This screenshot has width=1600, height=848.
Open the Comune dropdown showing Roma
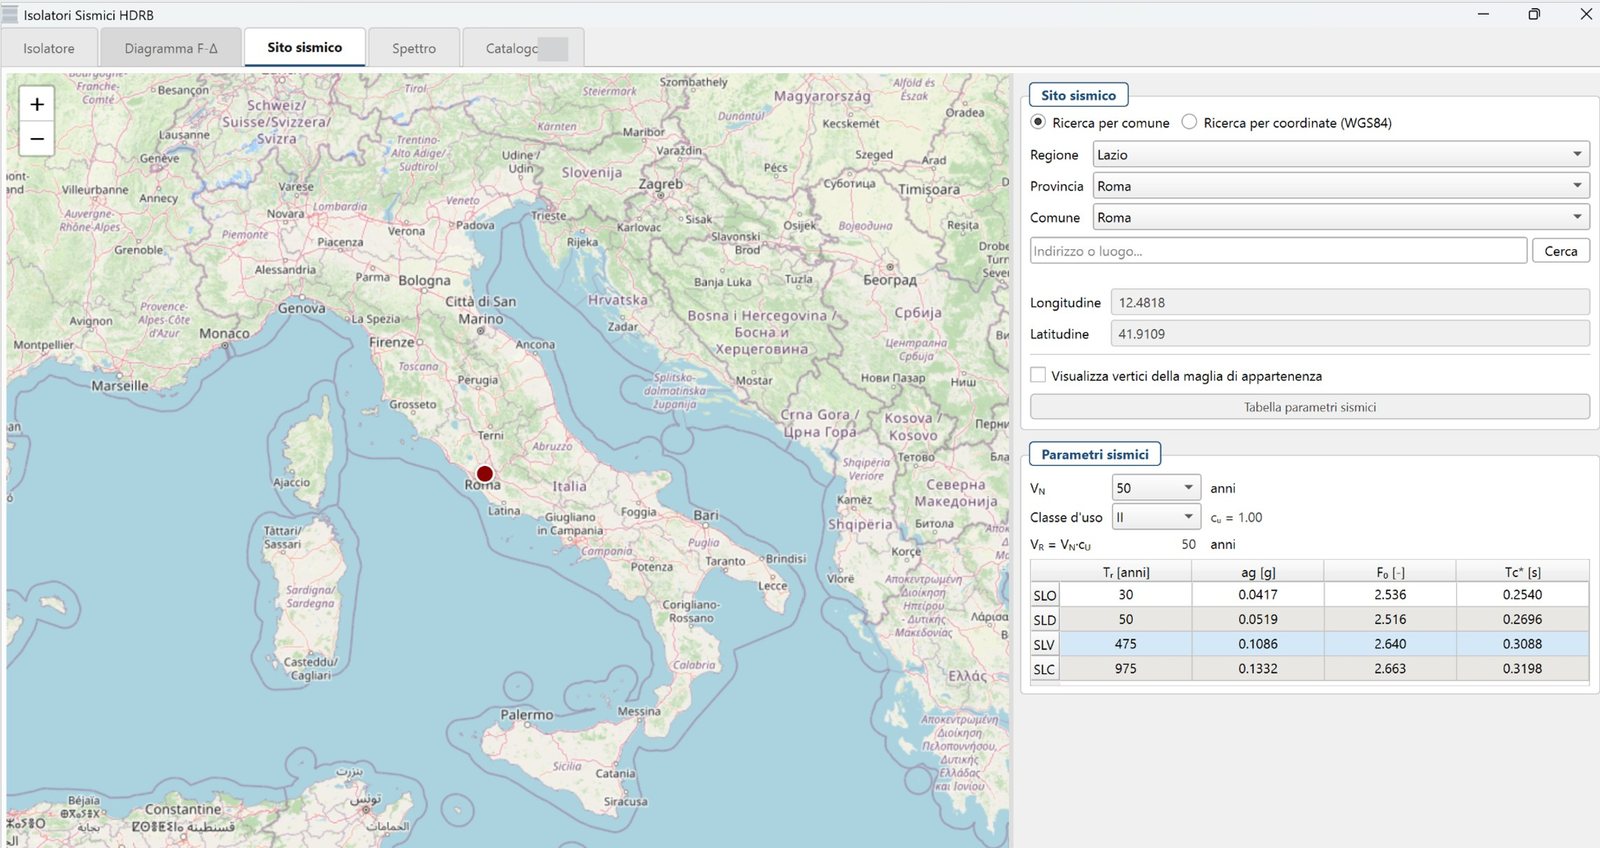[x=1341, y=217]
